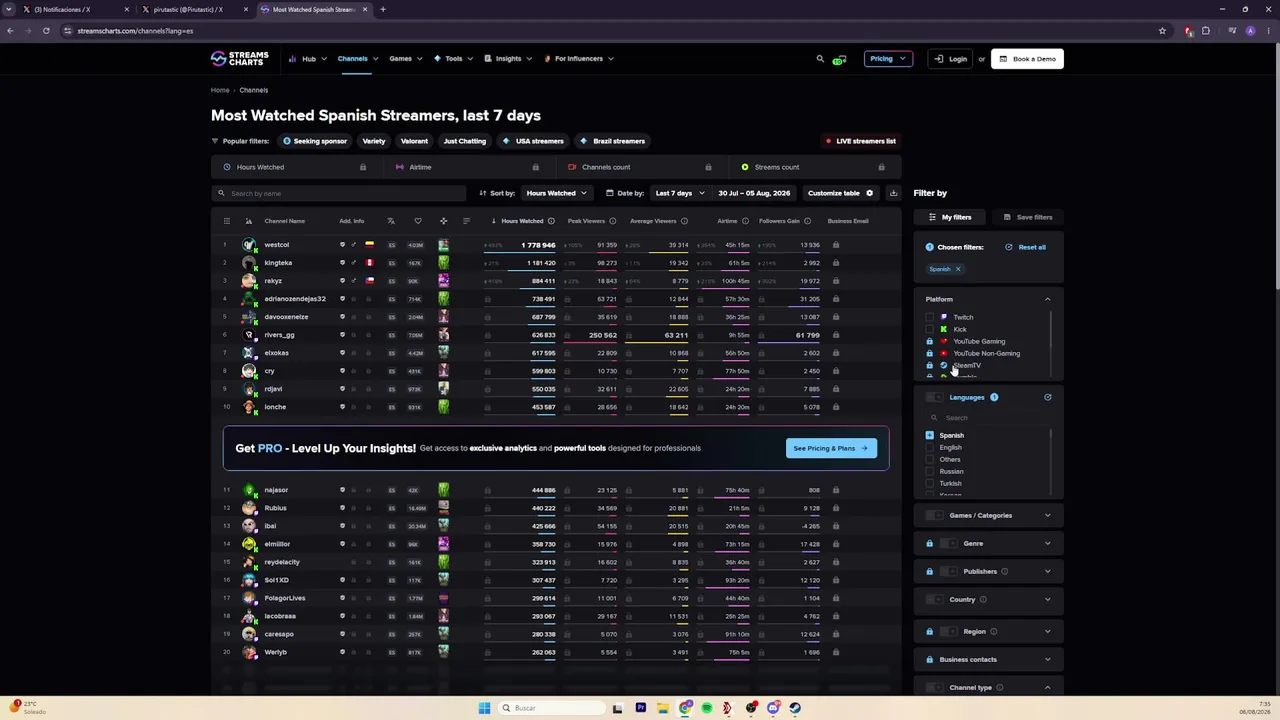Open the Hours Watched sort dropdown
The width and height of the screenshot is (1280, 720).
point(556,193)
